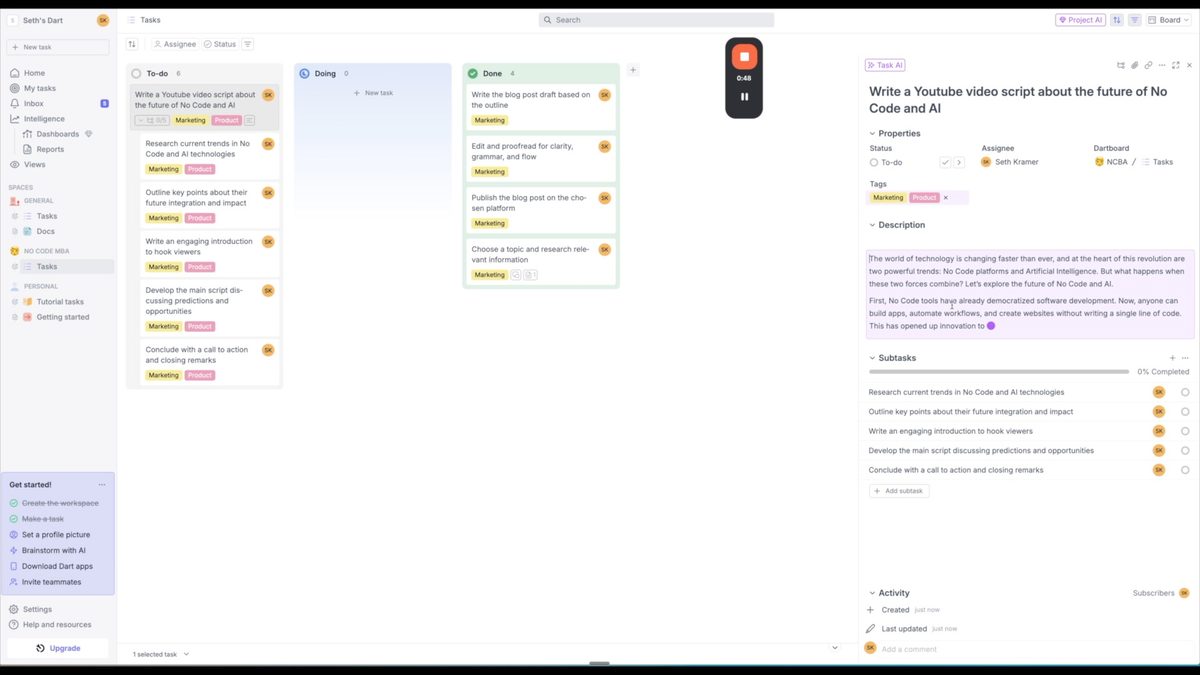Click the Upgrade button
Image resolution: width=1200 pixels, height=675 pixels.
[58, 648]
